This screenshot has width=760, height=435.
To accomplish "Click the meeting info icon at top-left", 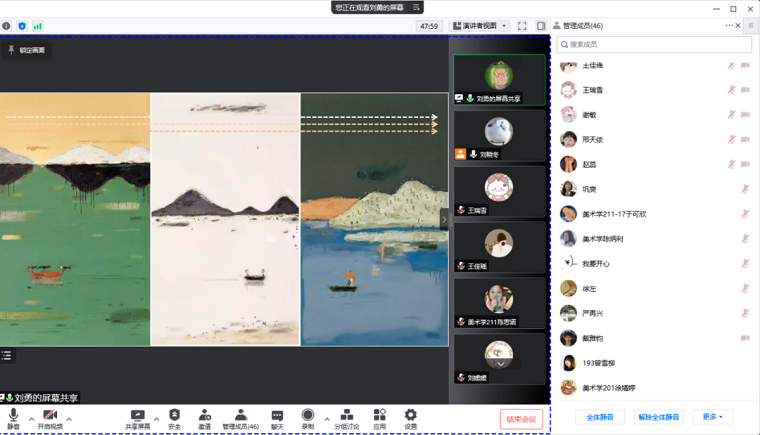I will [6, 26].
